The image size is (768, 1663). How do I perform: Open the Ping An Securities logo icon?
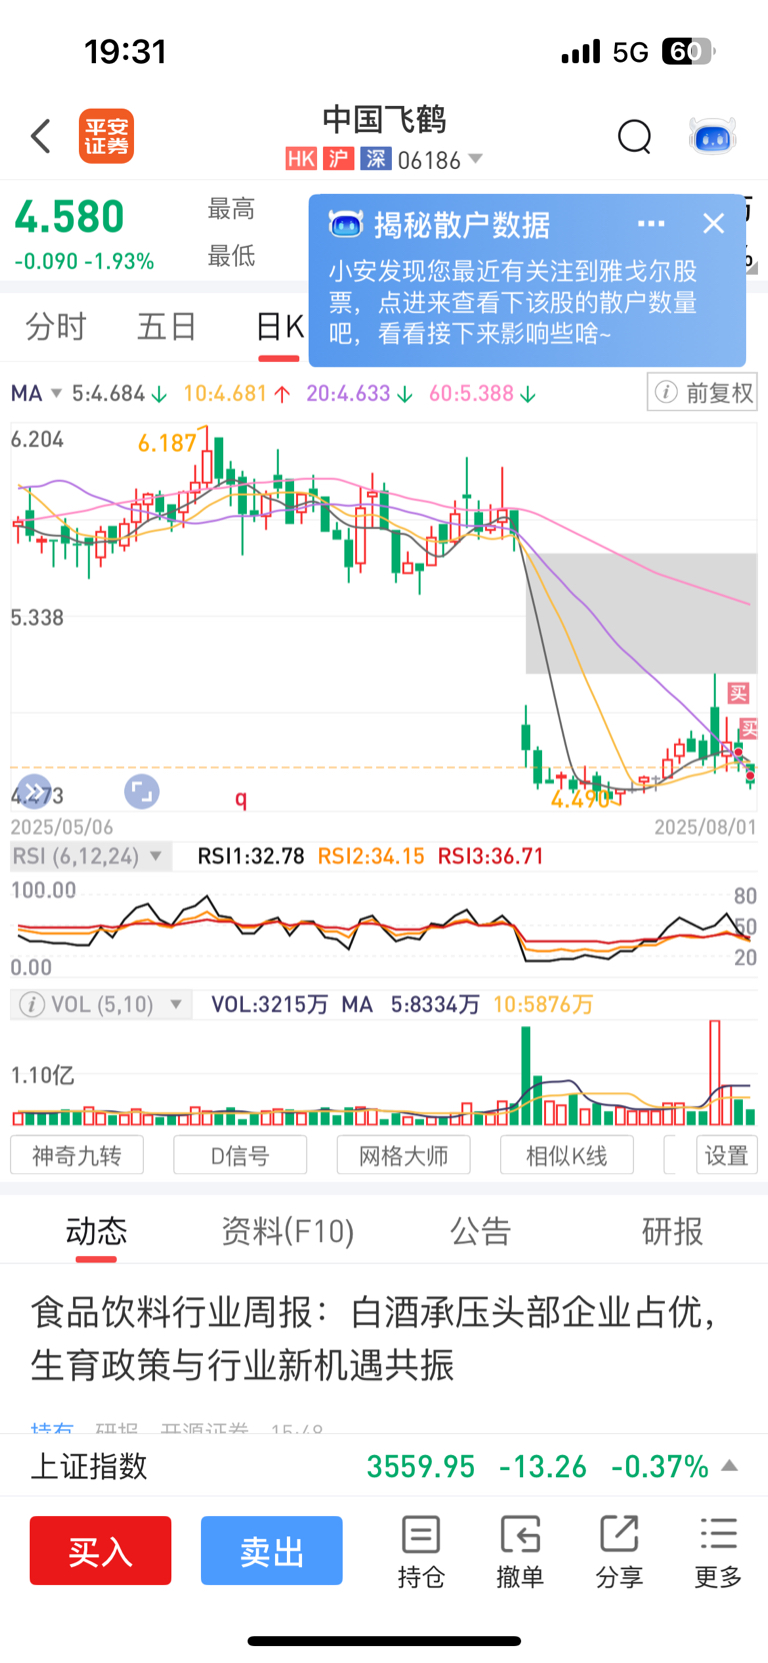[106, 136]
